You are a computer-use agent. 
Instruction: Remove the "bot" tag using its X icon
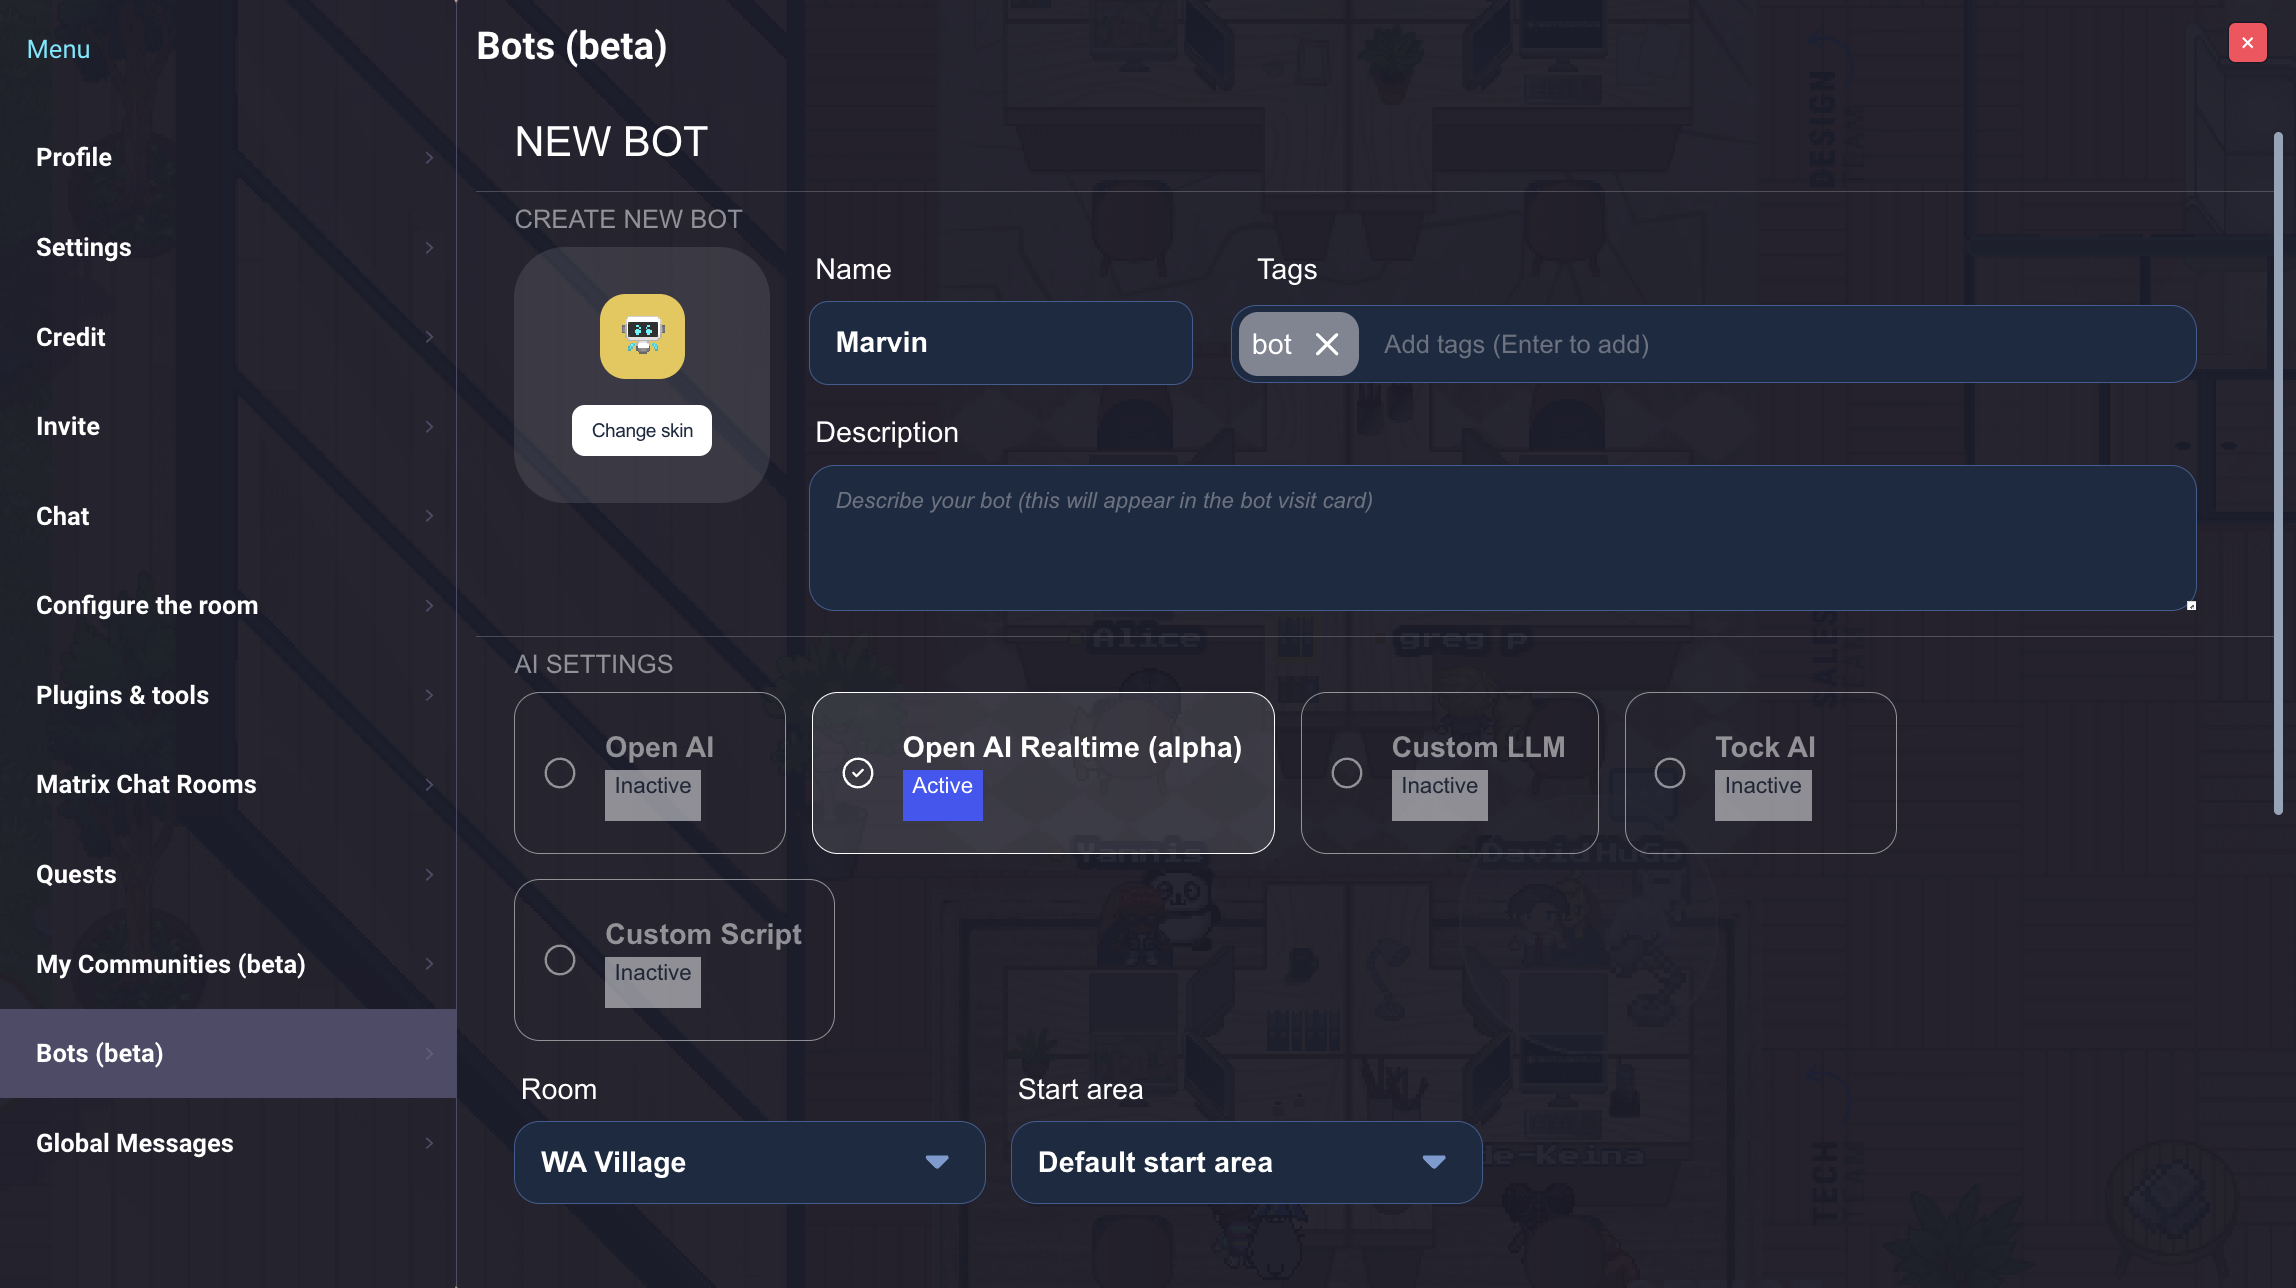coord(1329,344)
